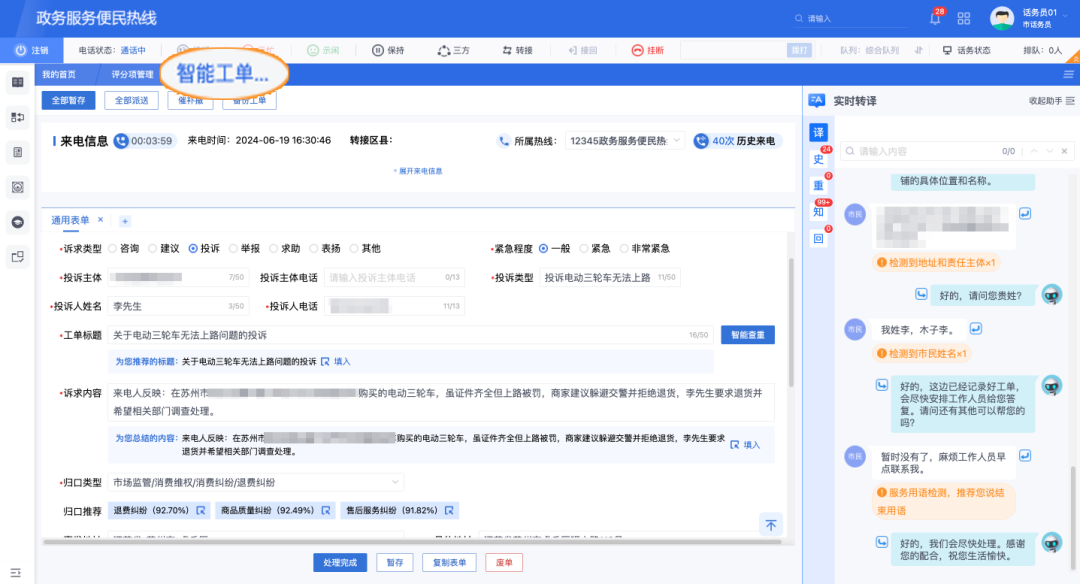Click the scroll-to-top arrow button

[x=770, y=523]
